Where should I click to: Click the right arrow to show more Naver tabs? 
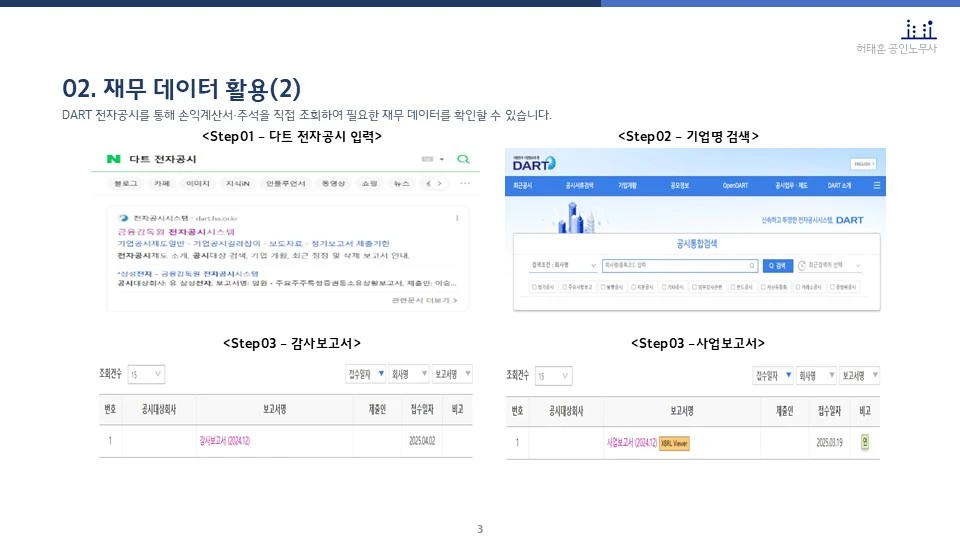[x=439, y=183]
